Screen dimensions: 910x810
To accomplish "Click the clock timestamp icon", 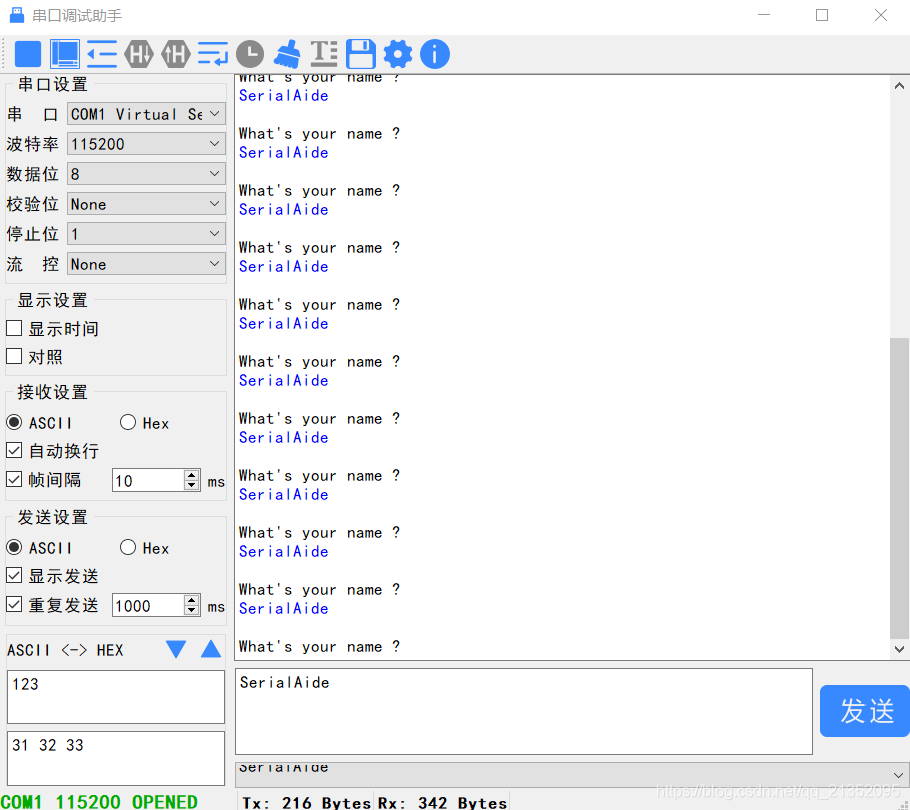I will (x=250, y=55).
